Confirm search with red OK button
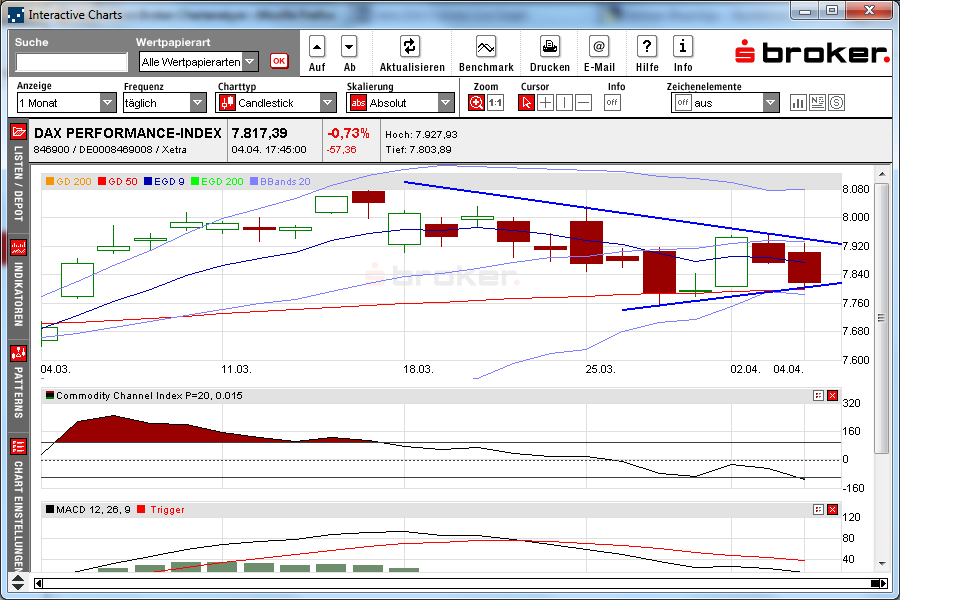The height and width of the screenshot is (600, 960). pos(279,61)
